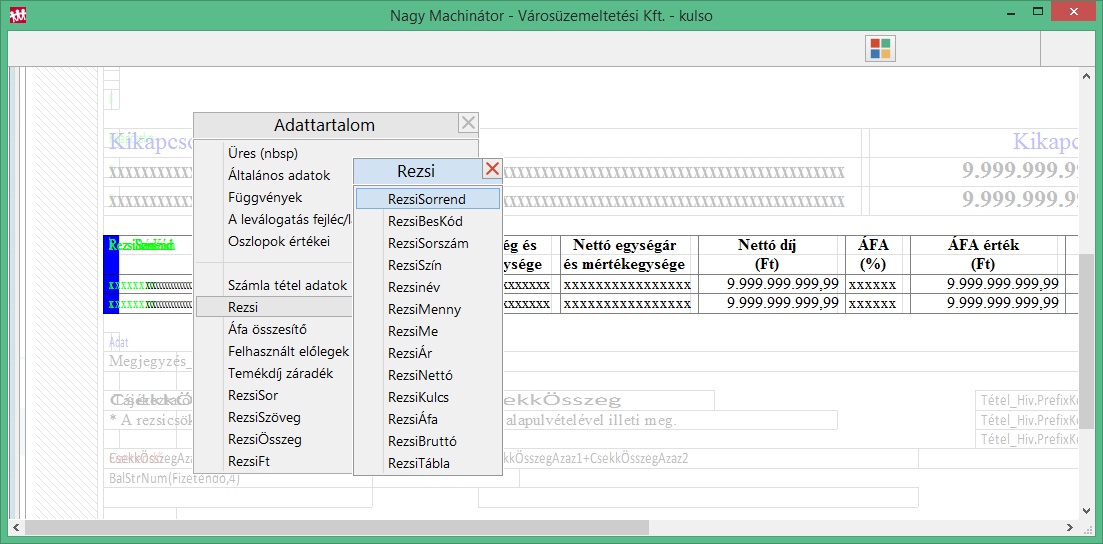Pick RezsiBruttó from the submenu
Image resolution: width=1103 pixels, height=544 pixels.
point(422,441)
